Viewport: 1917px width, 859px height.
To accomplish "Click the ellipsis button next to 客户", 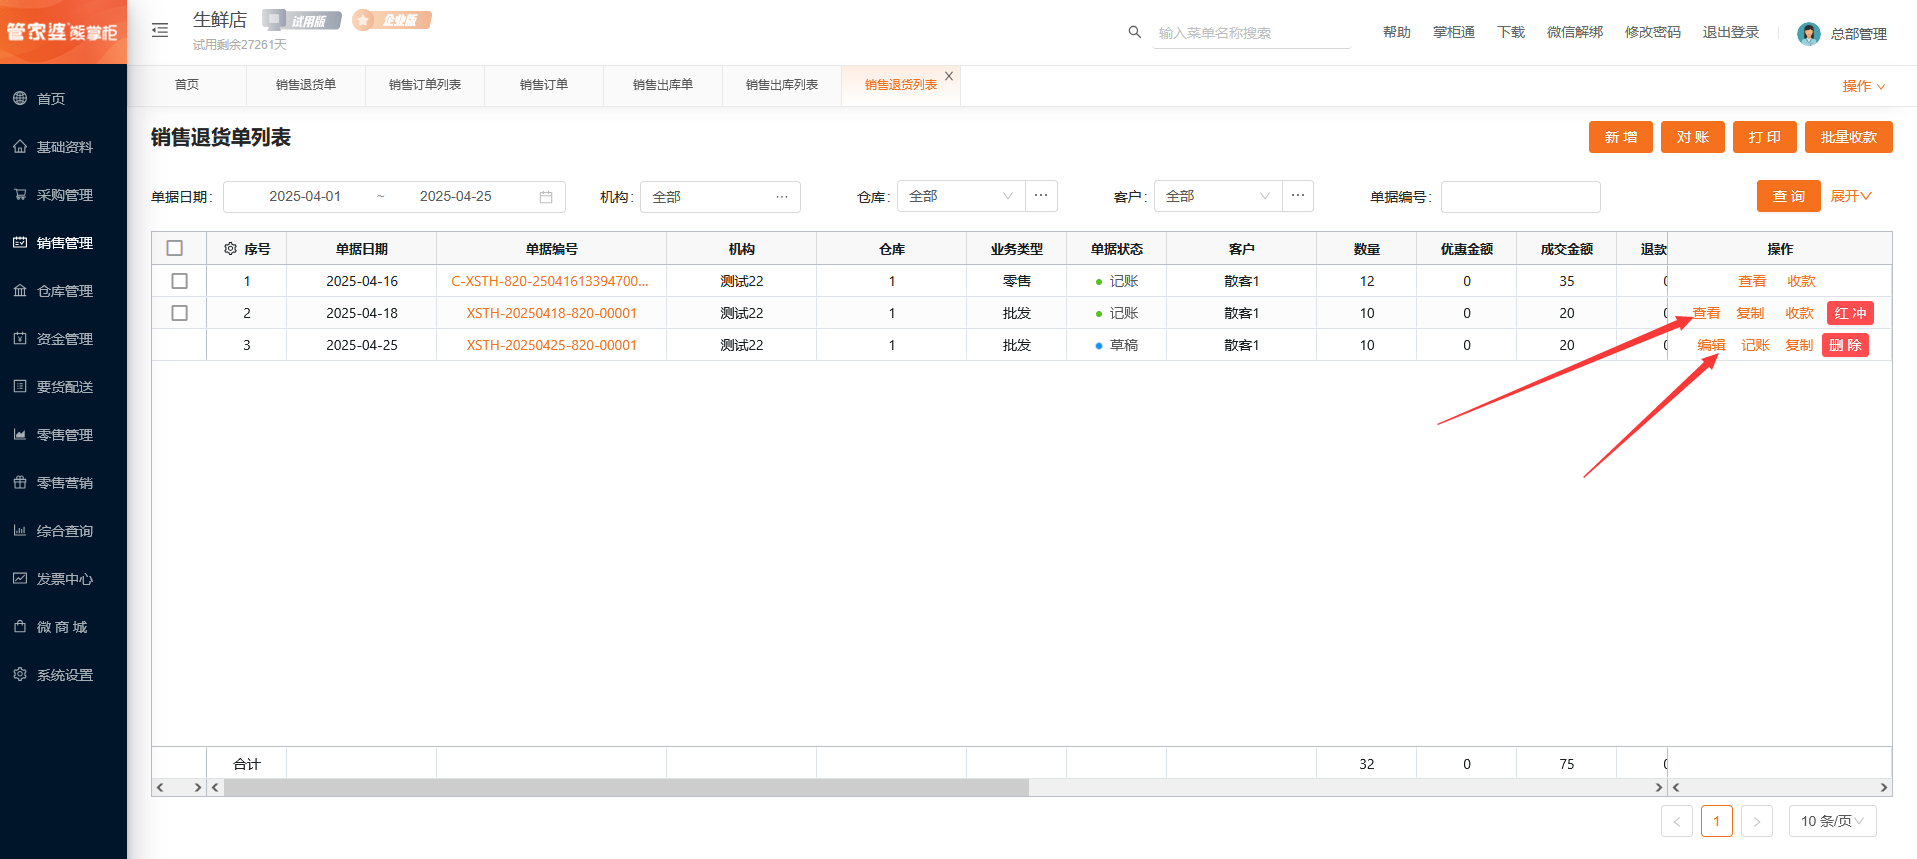I will (1297, 196).
